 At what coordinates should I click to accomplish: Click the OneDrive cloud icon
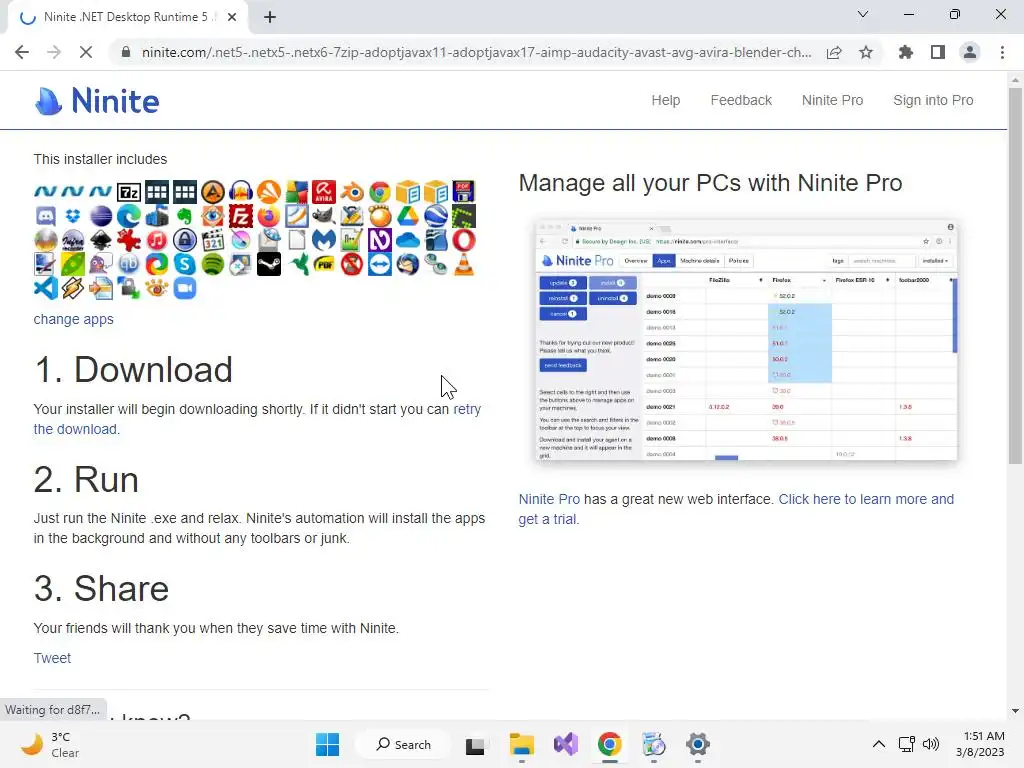click(x=408, y=240)
